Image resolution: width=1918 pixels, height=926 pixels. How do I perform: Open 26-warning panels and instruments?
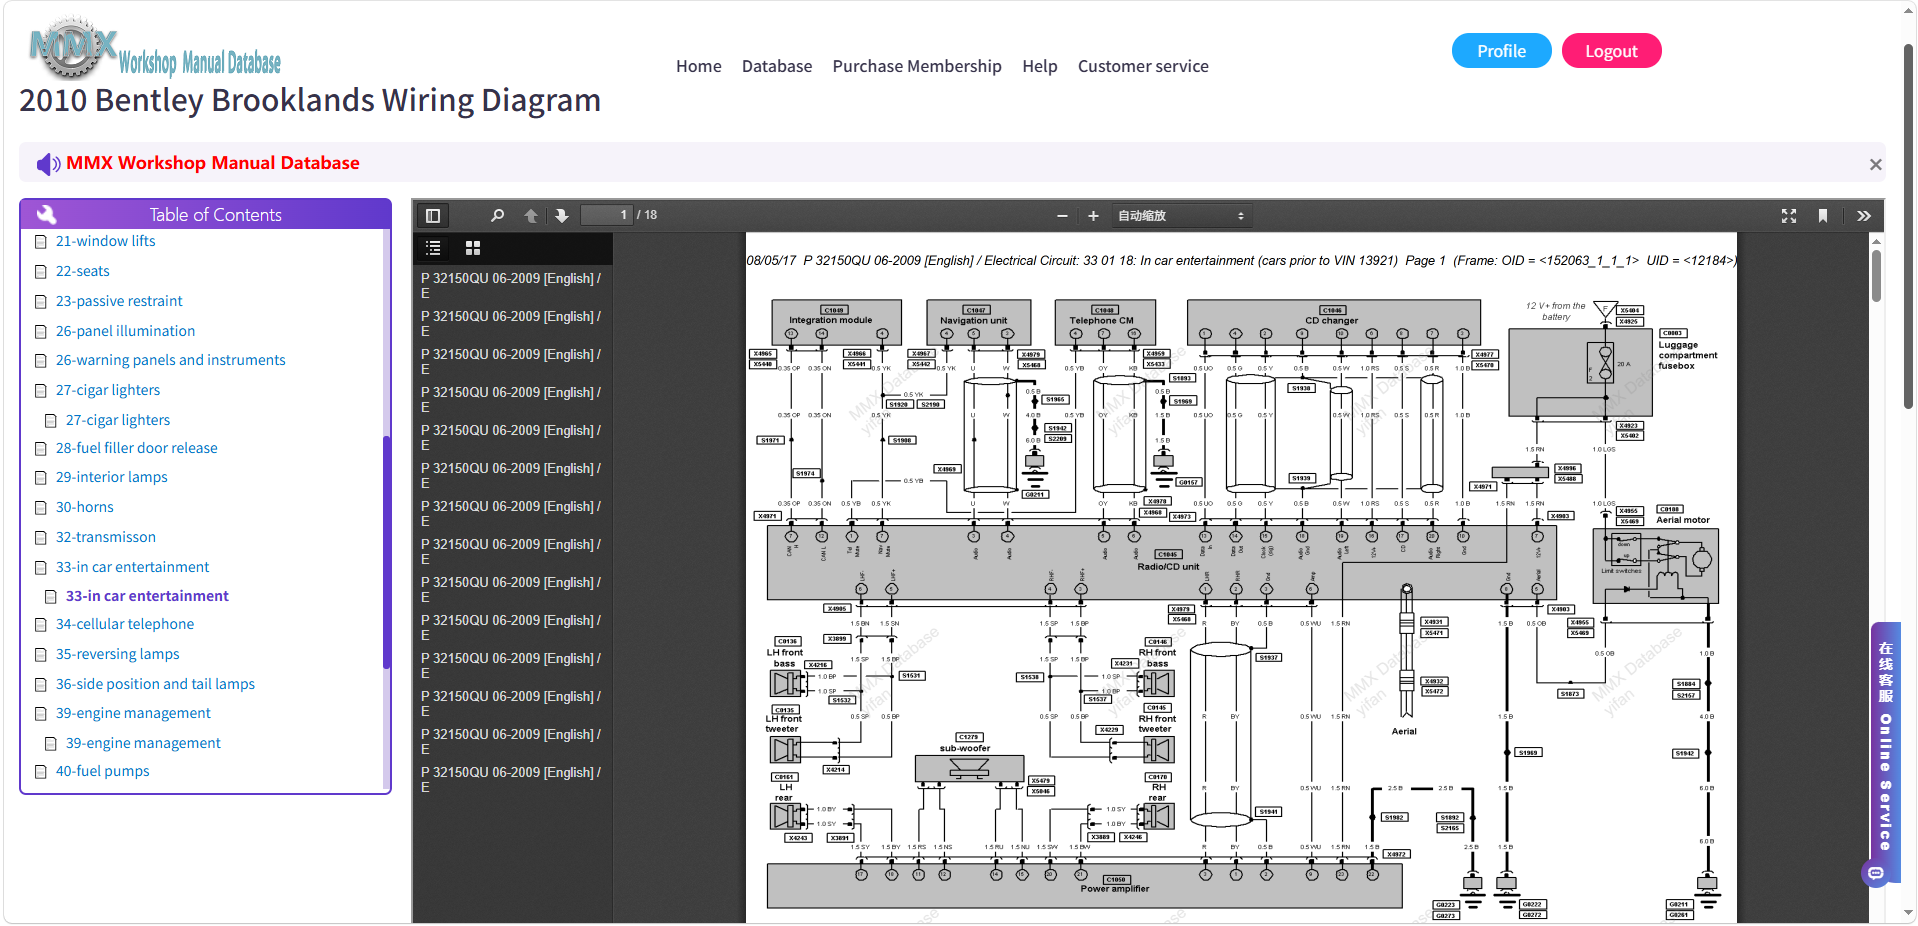coord(170,360)
